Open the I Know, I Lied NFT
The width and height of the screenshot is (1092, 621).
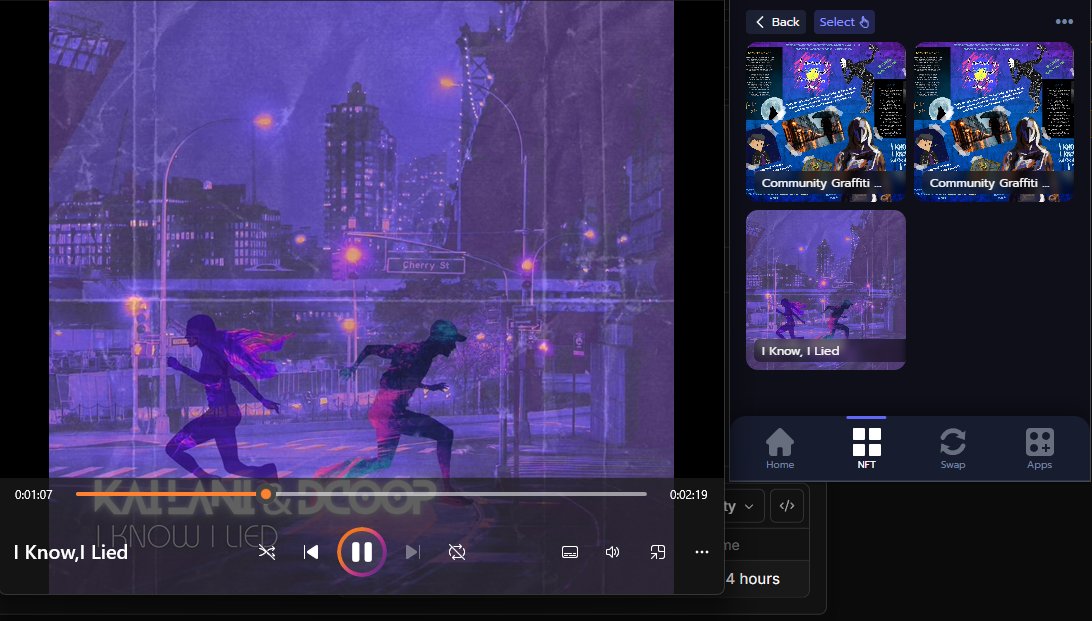(x=826, y=290)
